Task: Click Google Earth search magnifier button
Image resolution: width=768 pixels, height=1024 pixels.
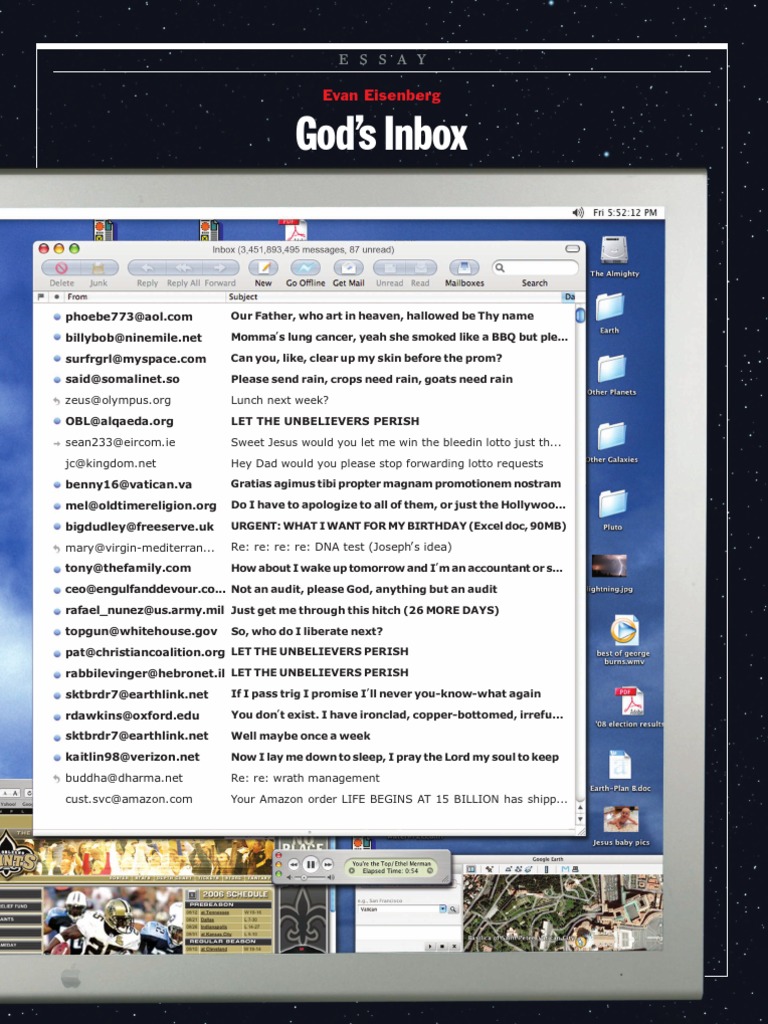Action: click(x=453, y=909)
